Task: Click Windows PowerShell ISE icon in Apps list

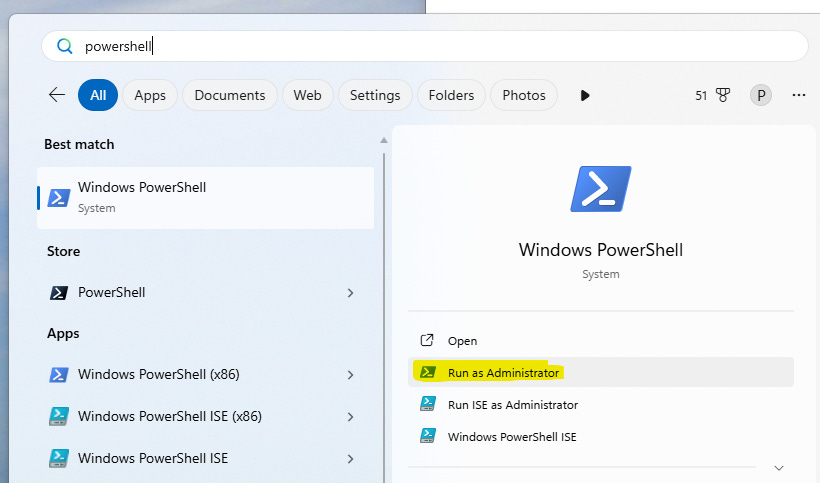Action: (x=59, y=458)
